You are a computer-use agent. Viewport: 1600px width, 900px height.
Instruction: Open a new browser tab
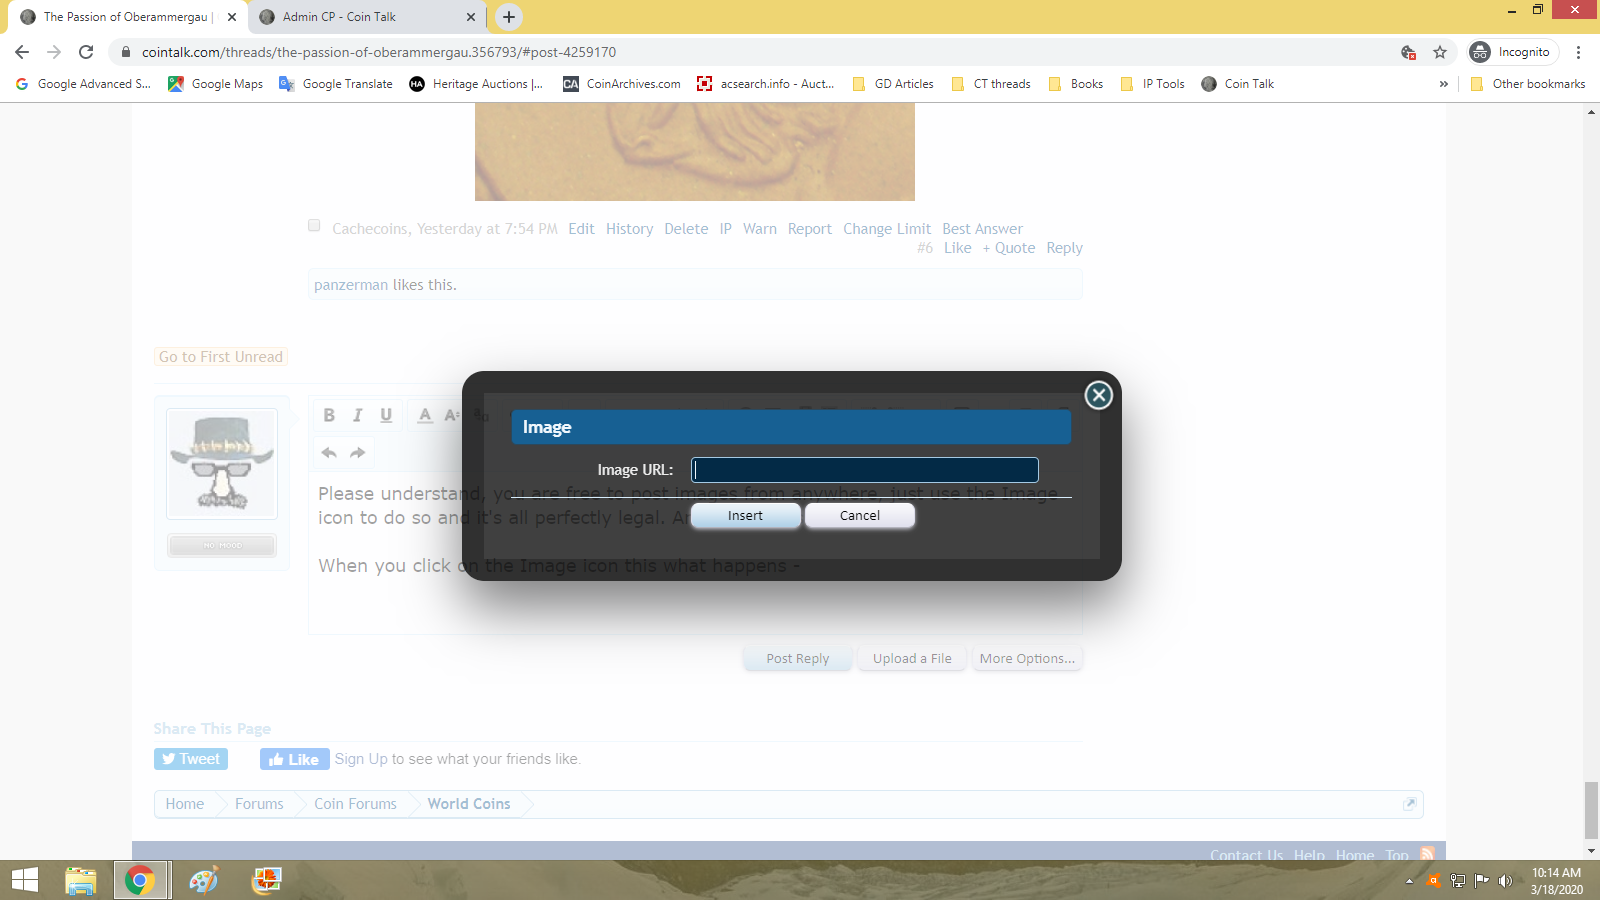tap(509, 17)
